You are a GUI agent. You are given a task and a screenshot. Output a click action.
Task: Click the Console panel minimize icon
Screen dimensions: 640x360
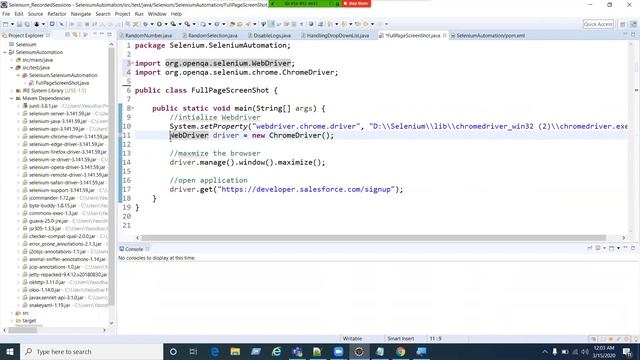[x=625, y=248]
